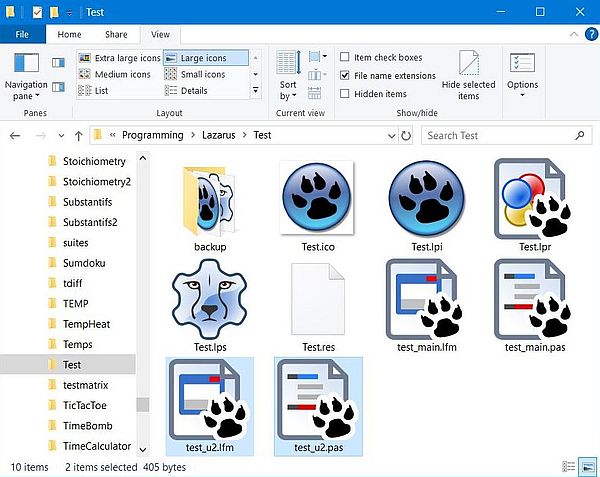Image resolution: width=600 pixels, height=477 pixels.
Task: Collapse the ribbon with the chevron
Action: pos(574,34)
